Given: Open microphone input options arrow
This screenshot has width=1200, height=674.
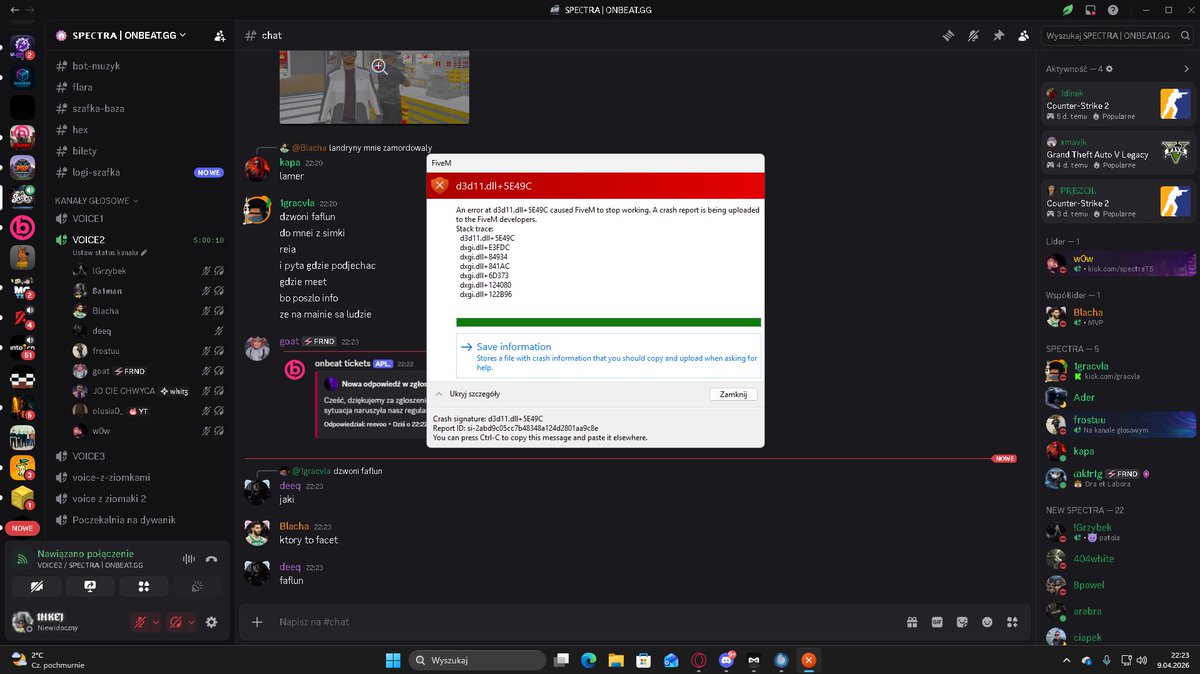Looking at the screenshot, I should coord(155,622).
